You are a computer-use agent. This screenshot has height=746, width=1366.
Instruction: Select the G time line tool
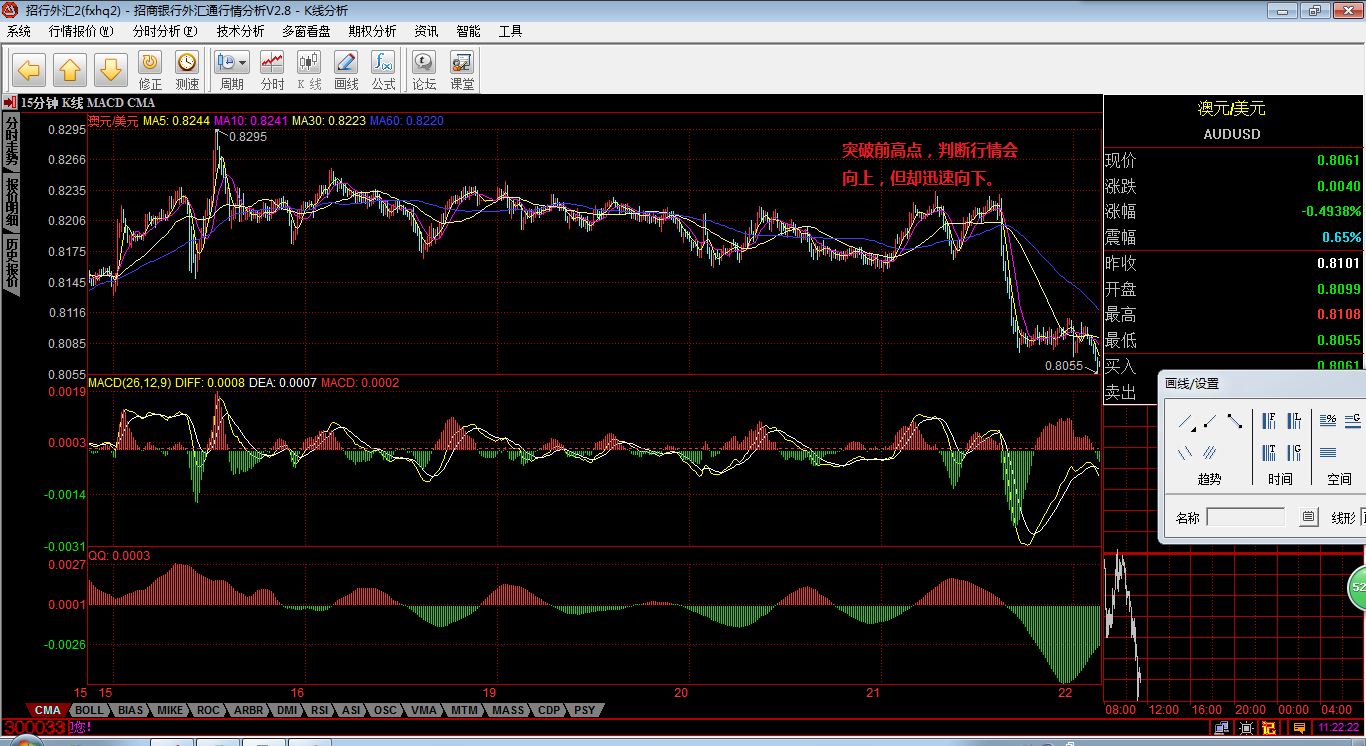(x=1293, y=453)
